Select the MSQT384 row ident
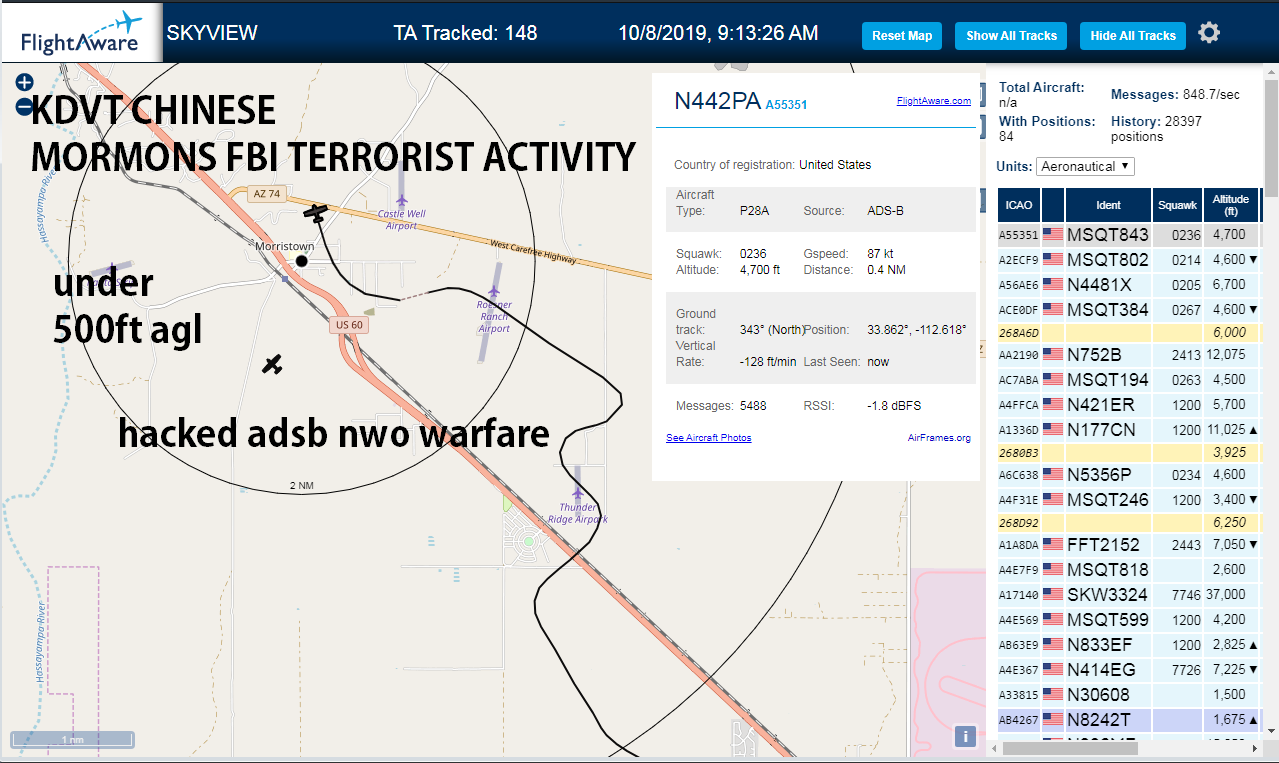 point(1108,310)
